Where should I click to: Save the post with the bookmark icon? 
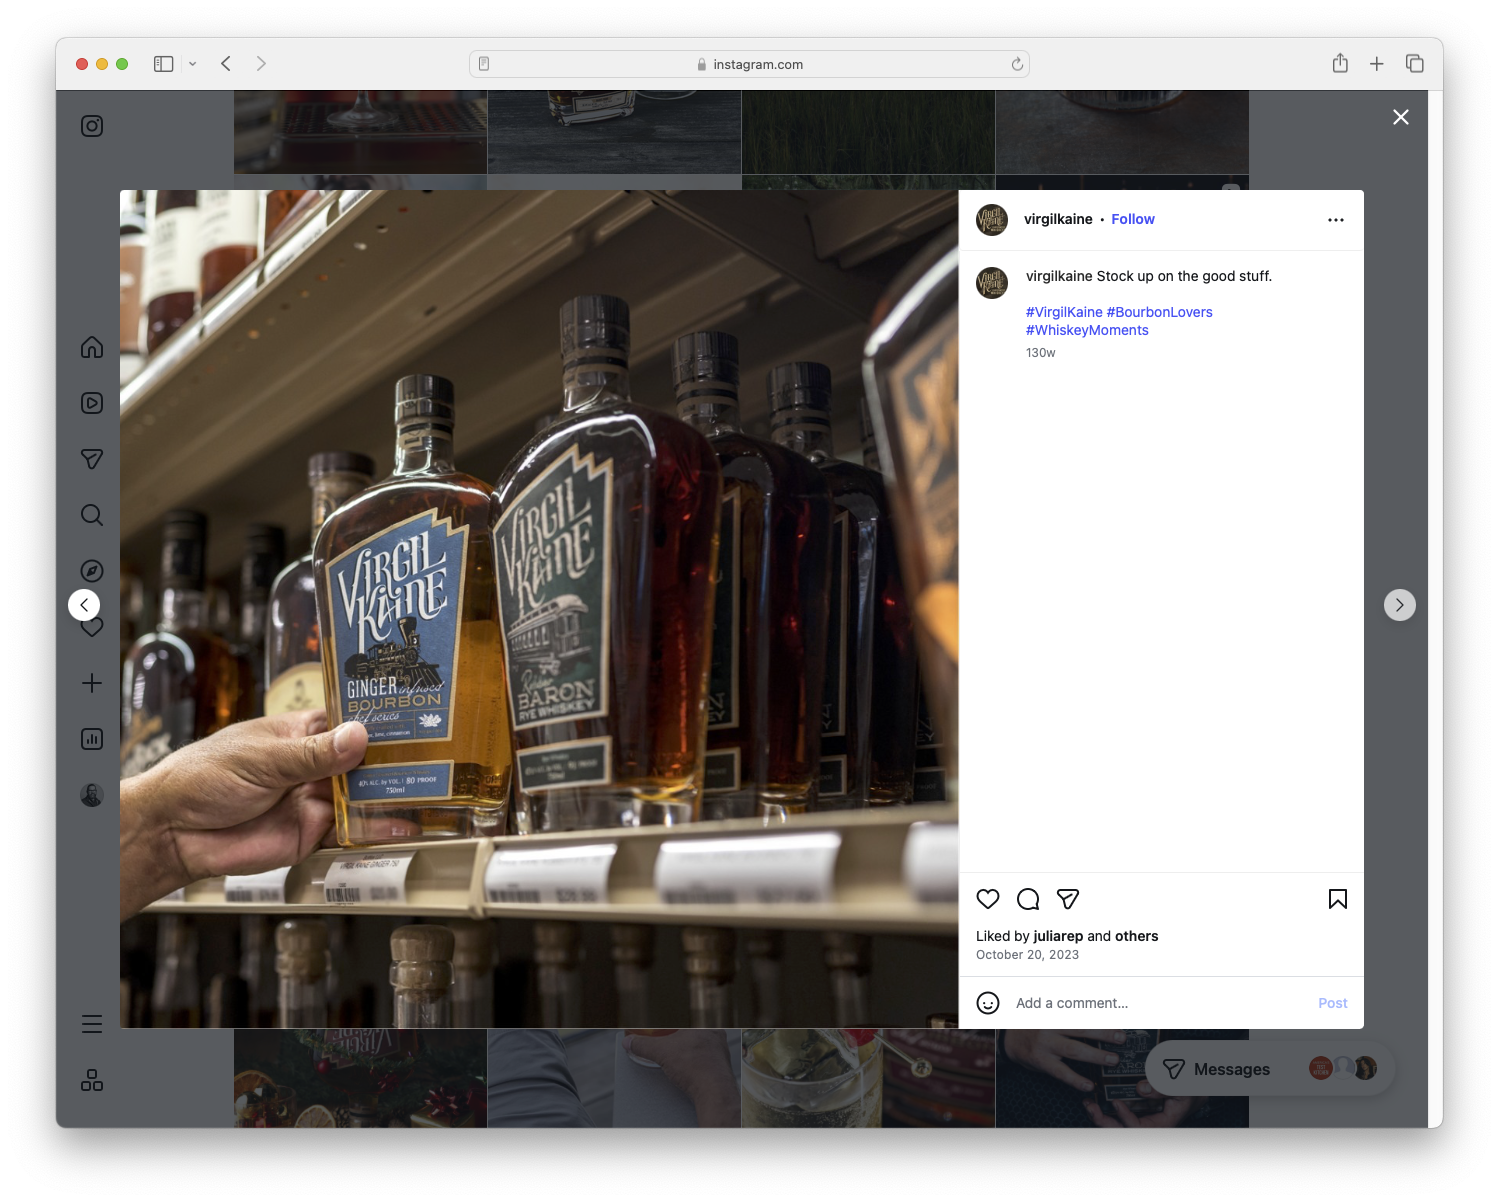click(1337, 899)
